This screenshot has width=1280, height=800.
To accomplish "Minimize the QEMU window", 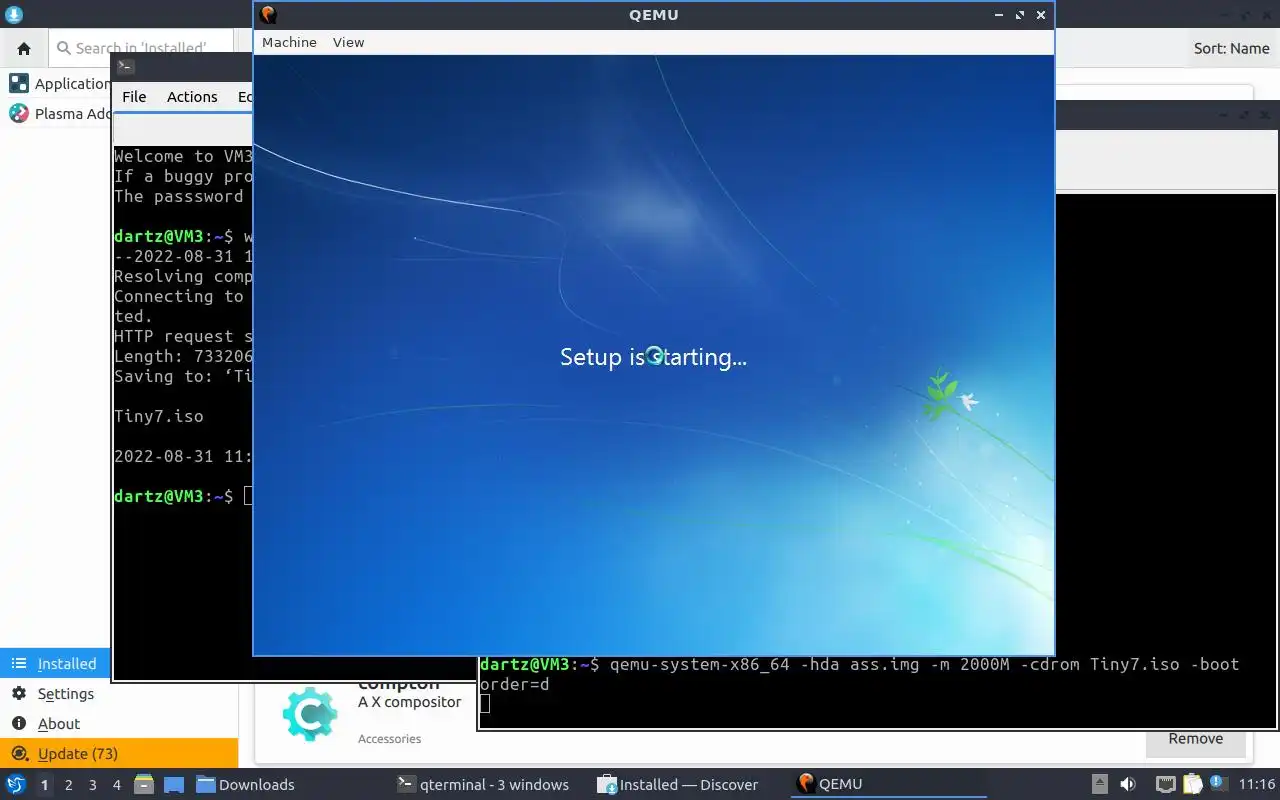I will coord(999,15).
